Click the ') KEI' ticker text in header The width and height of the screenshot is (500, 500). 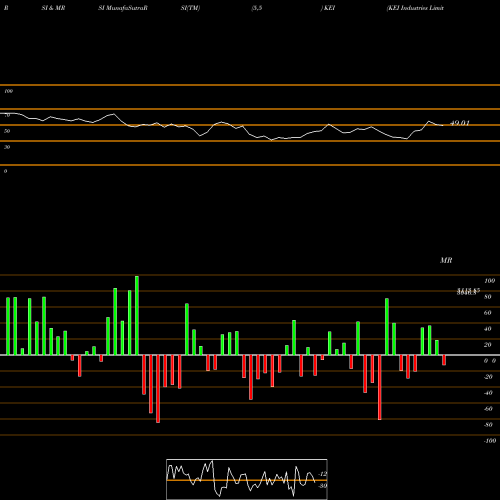point(328,8)
